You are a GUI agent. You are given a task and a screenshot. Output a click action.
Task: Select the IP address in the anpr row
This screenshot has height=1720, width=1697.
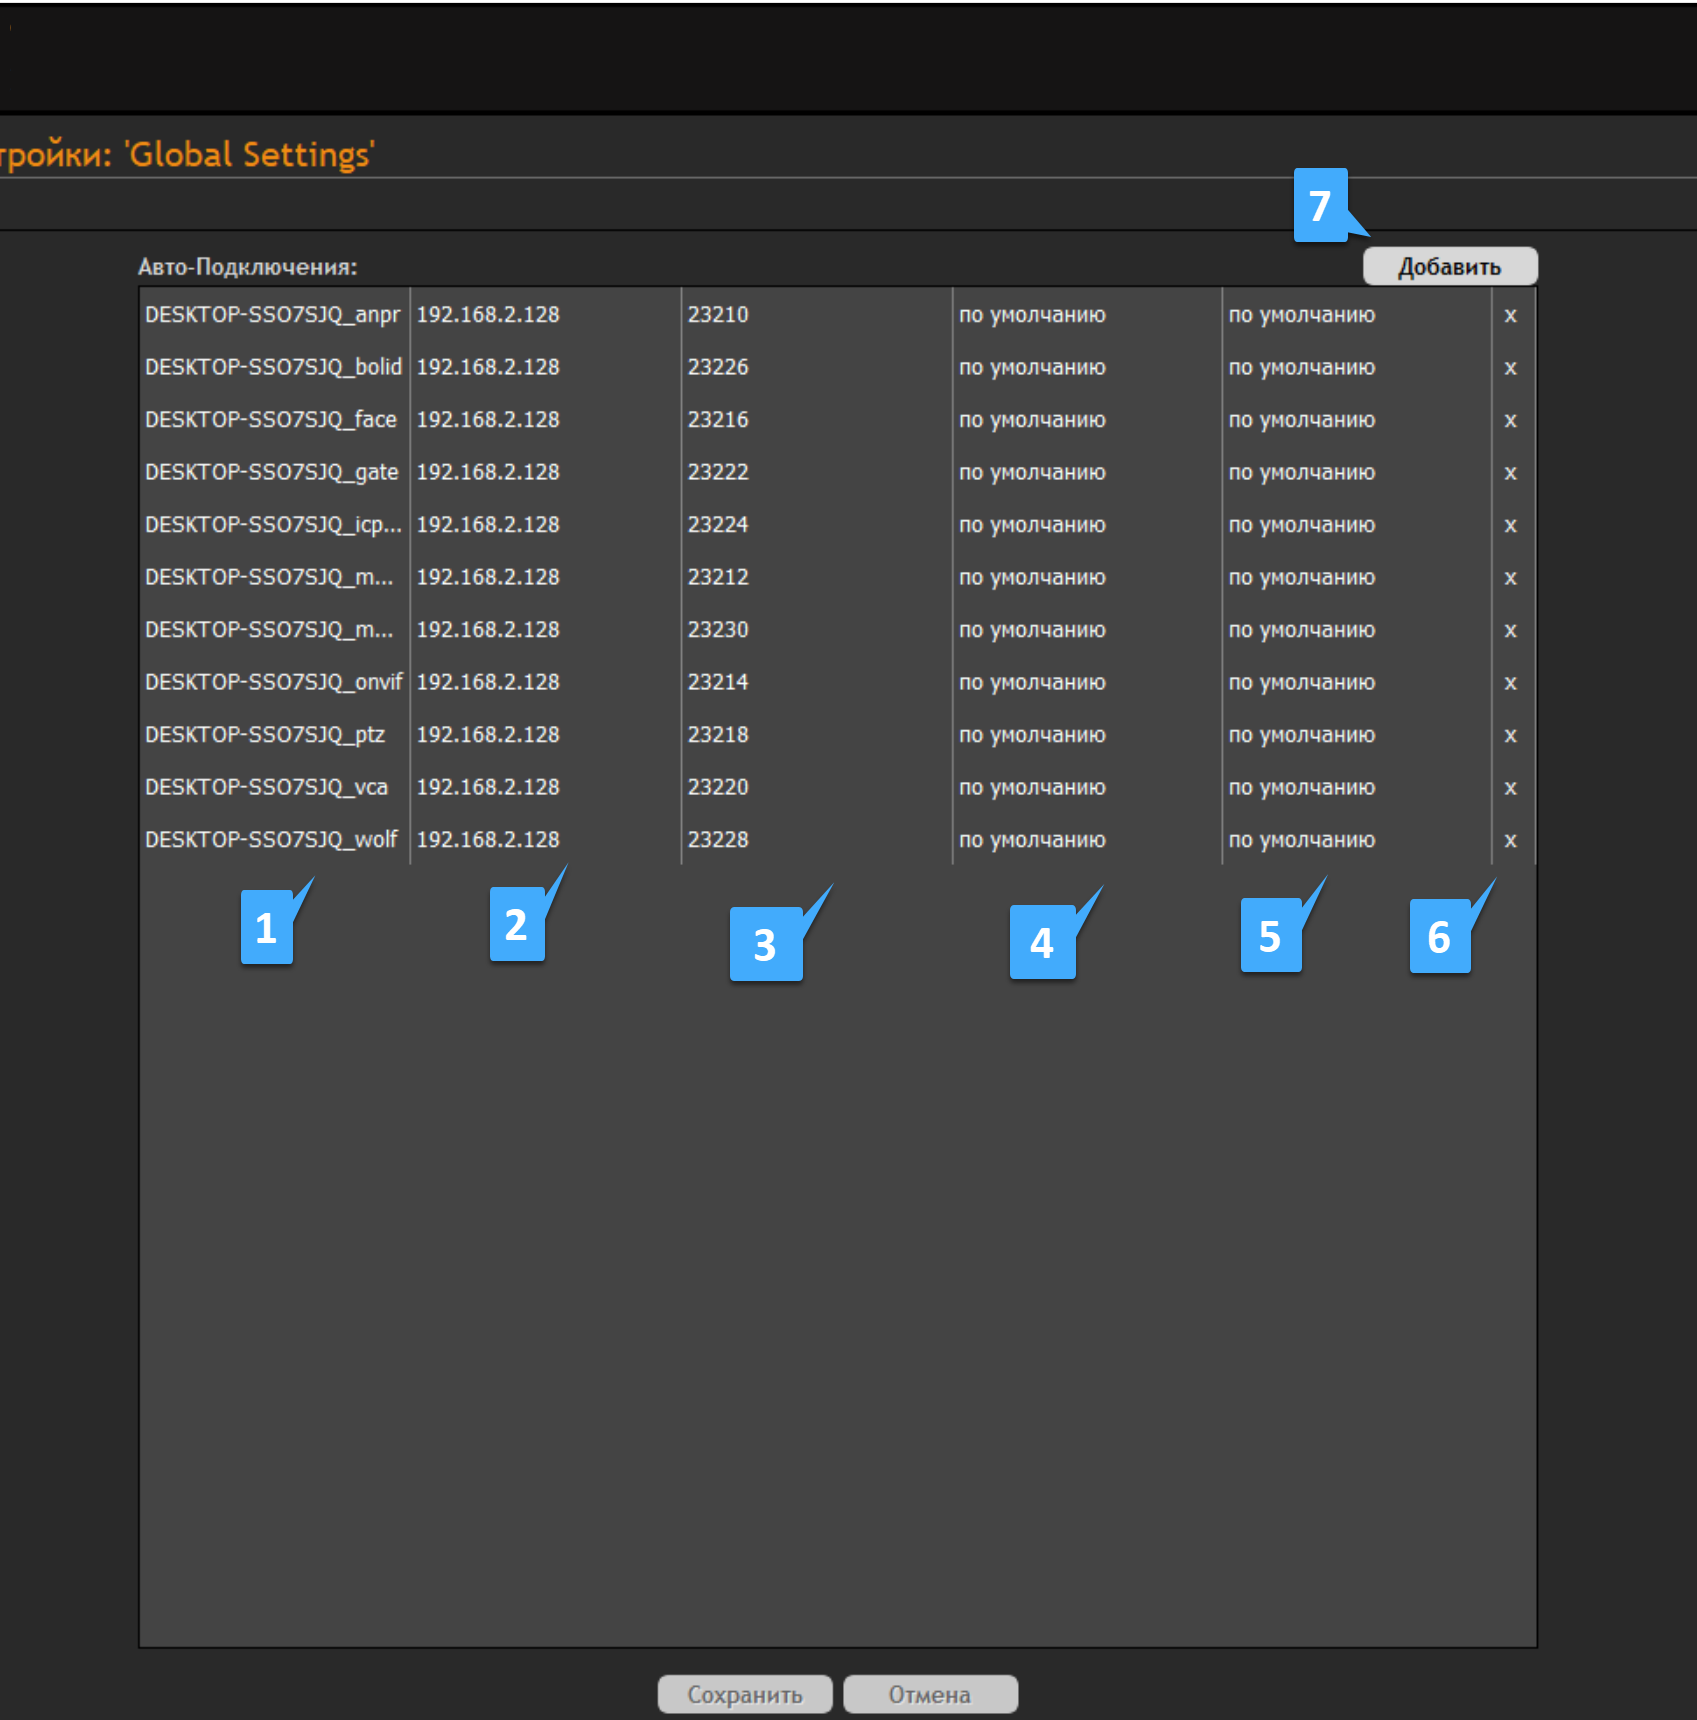[488, 315]
